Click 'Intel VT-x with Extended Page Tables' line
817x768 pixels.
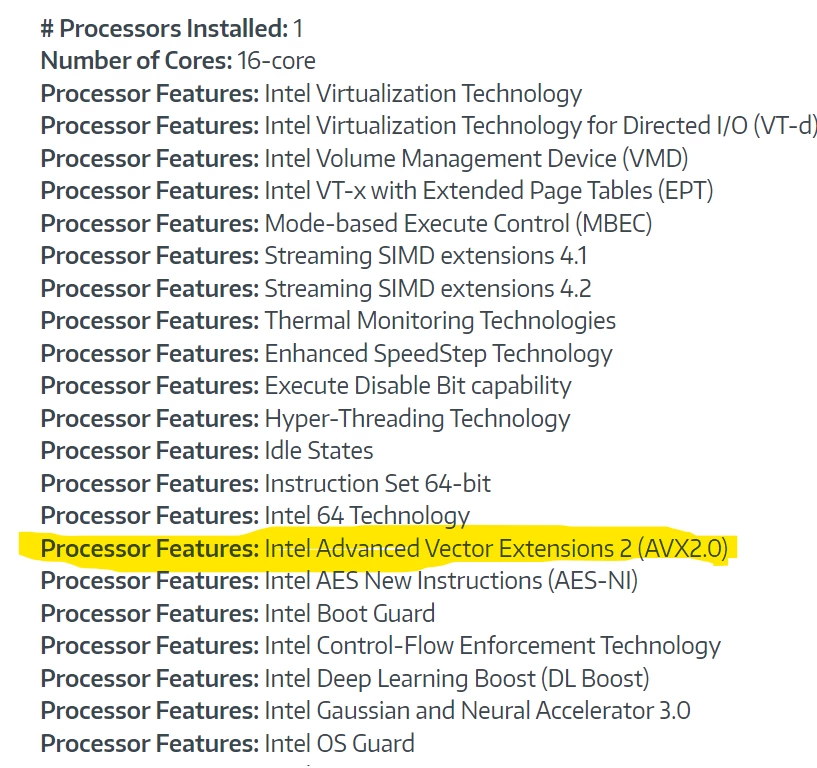click(x=377, y=191)
